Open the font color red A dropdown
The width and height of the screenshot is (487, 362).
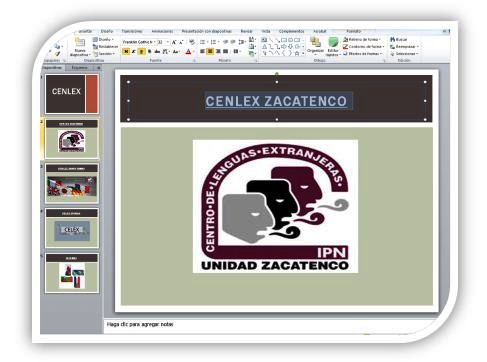point(189,52)
